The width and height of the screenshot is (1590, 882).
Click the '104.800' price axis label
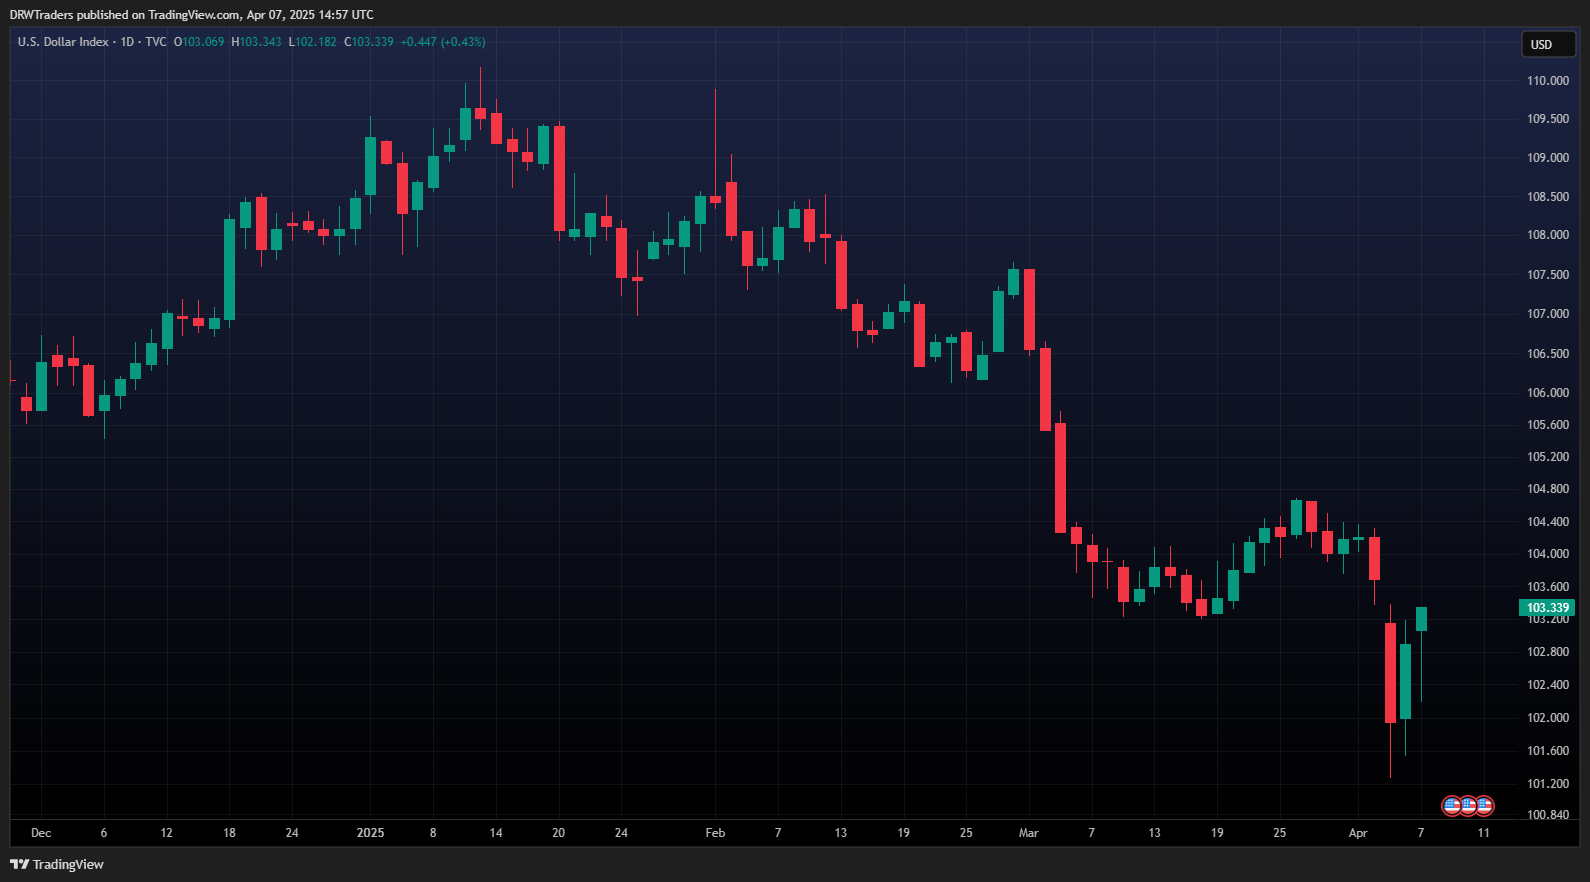point(1547,490)
